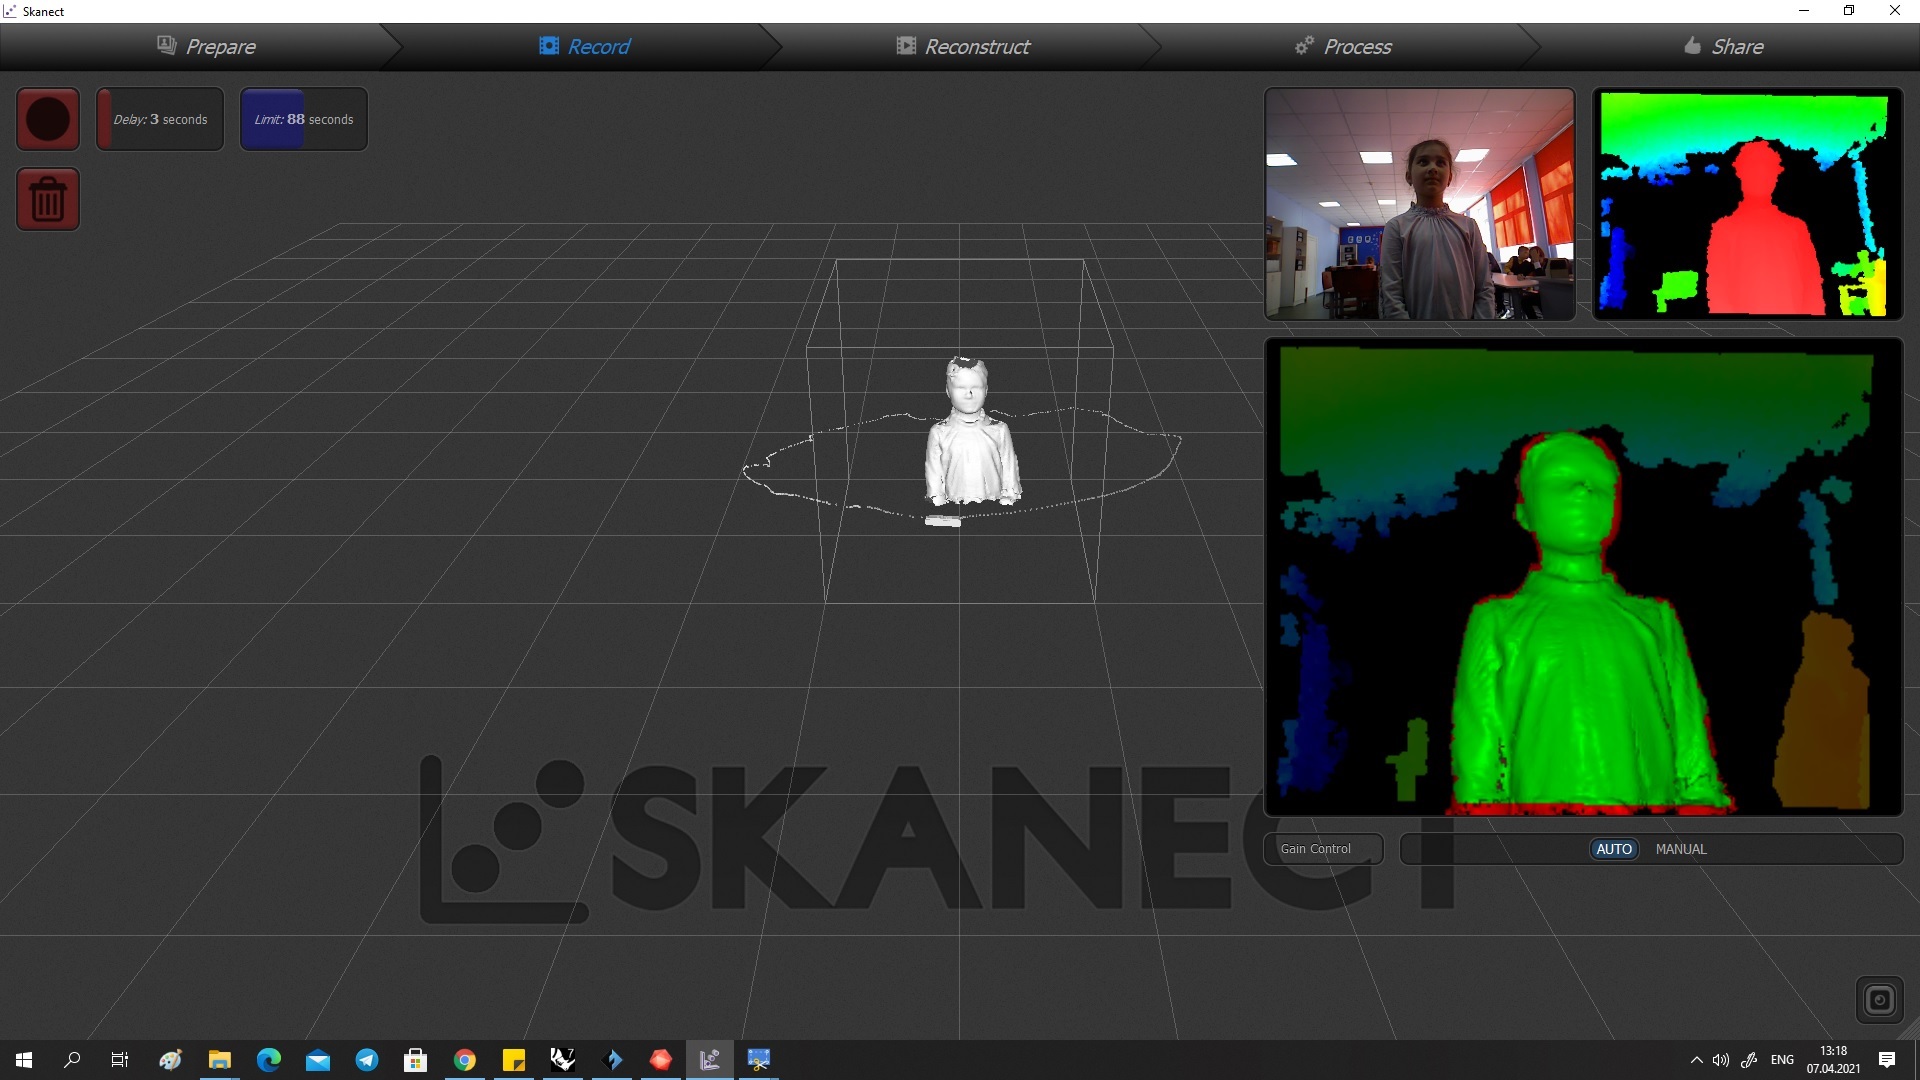The image size is (1920, 1080).
Task: Adjust the Delay 3 seconds slider
Action: tap(160, 119)
